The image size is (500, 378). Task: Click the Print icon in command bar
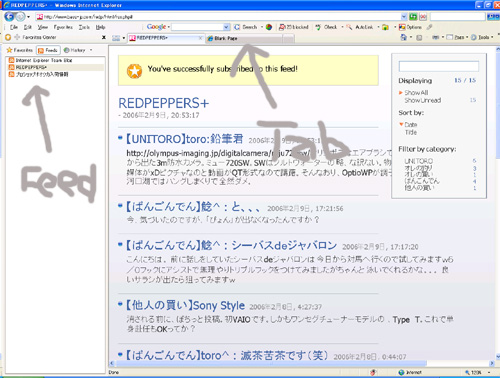(435, 37)
